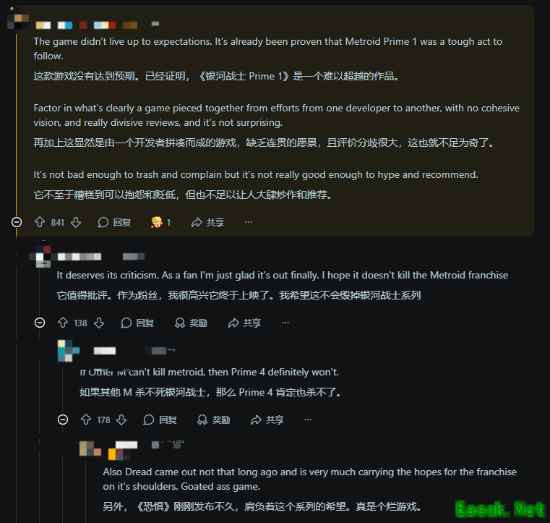Viewport: 550px width, 523px height.
Task: Upvote the 138-vote reply about criticism
Action: [x=63, y=323]
